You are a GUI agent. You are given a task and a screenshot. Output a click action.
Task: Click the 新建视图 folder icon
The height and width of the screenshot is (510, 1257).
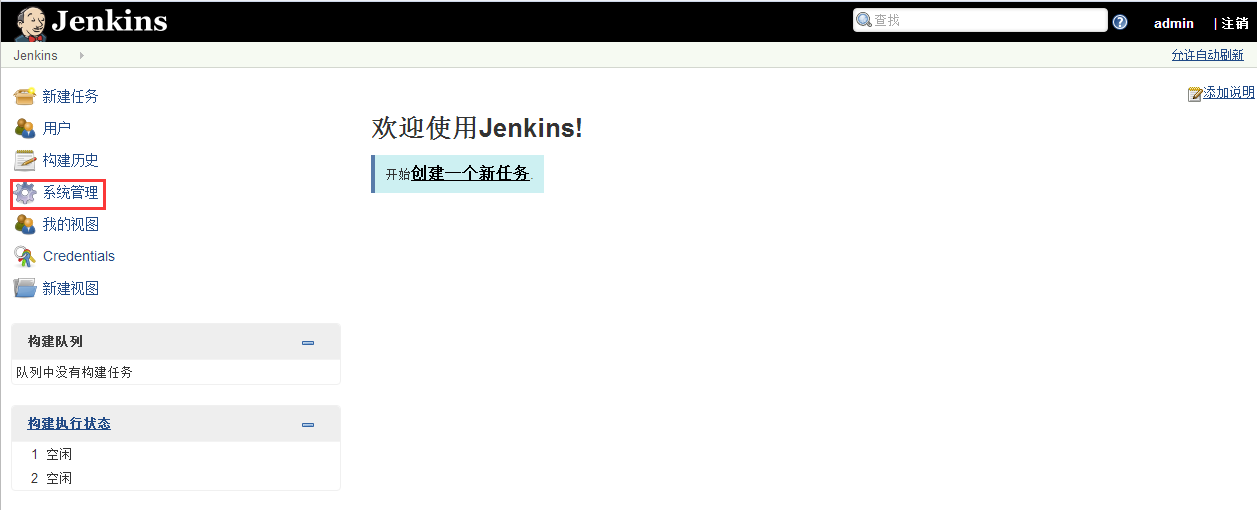[25, 288]
